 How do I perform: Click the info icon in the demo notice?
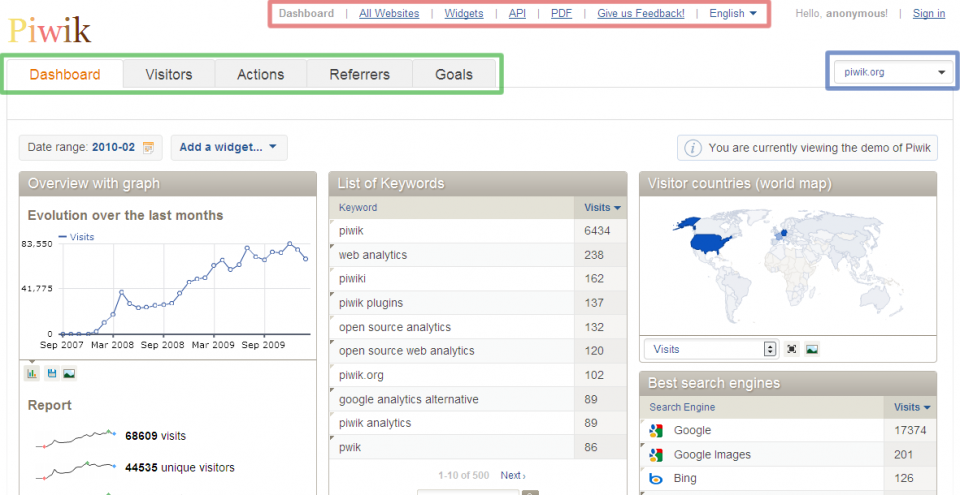click(692, 148)
